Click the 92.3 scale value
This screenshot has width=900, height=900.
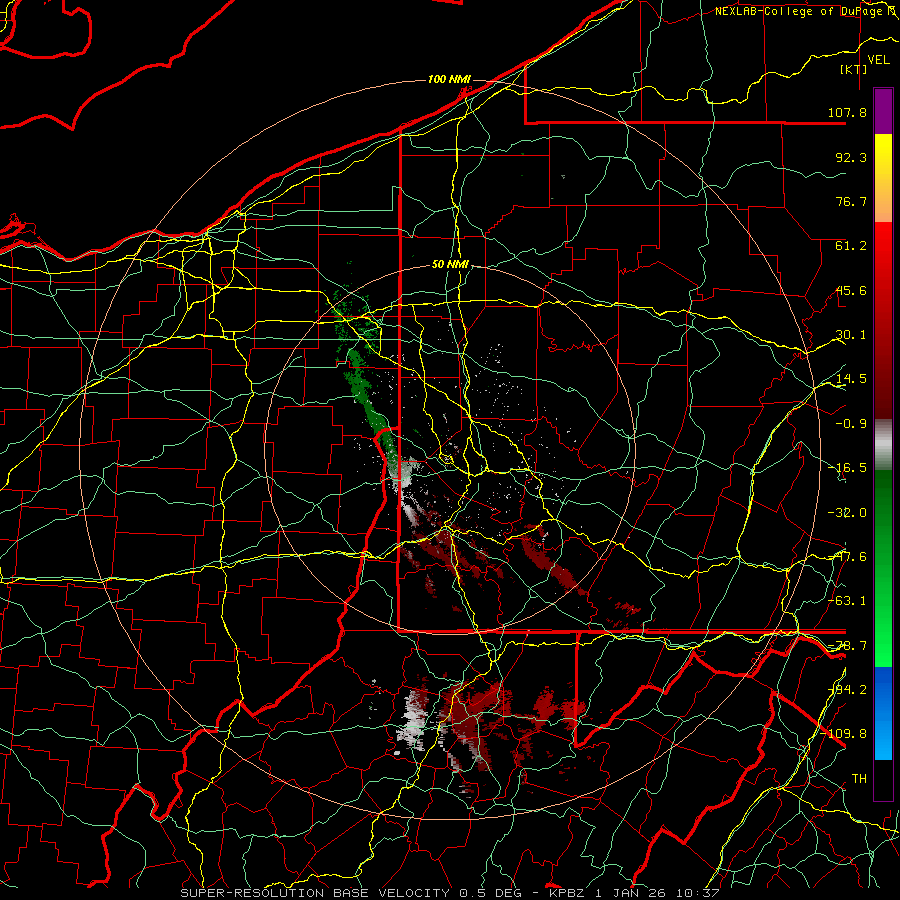click(x=851, y=157)
